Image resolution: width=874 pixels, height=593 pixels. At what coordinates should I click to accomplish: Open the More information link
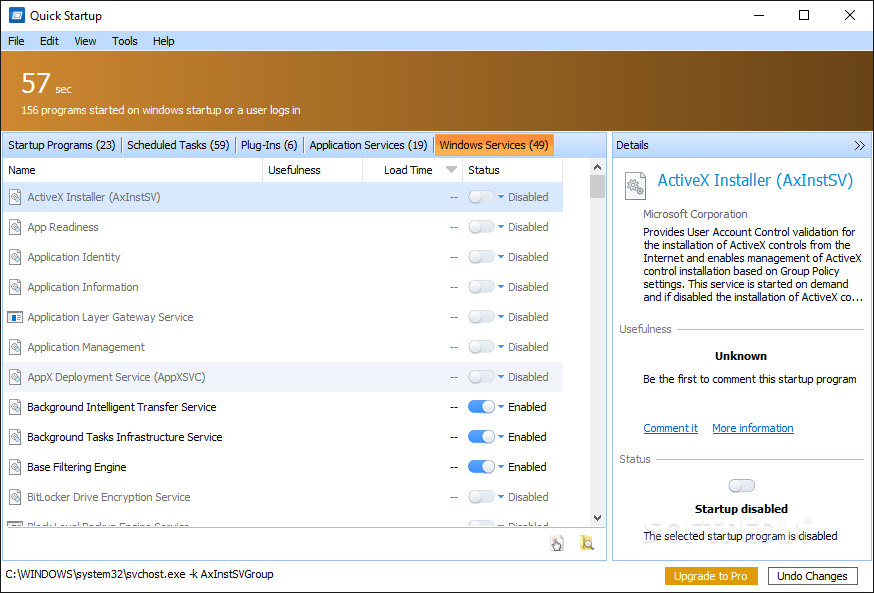[x=752, y=428]
